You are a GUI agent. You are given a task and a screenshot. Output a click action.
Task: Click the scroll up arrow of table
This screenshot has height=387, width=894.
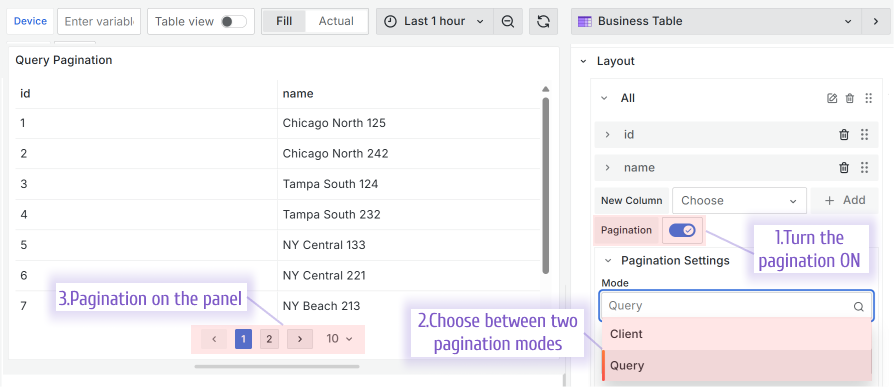click(x=546, y=89)
